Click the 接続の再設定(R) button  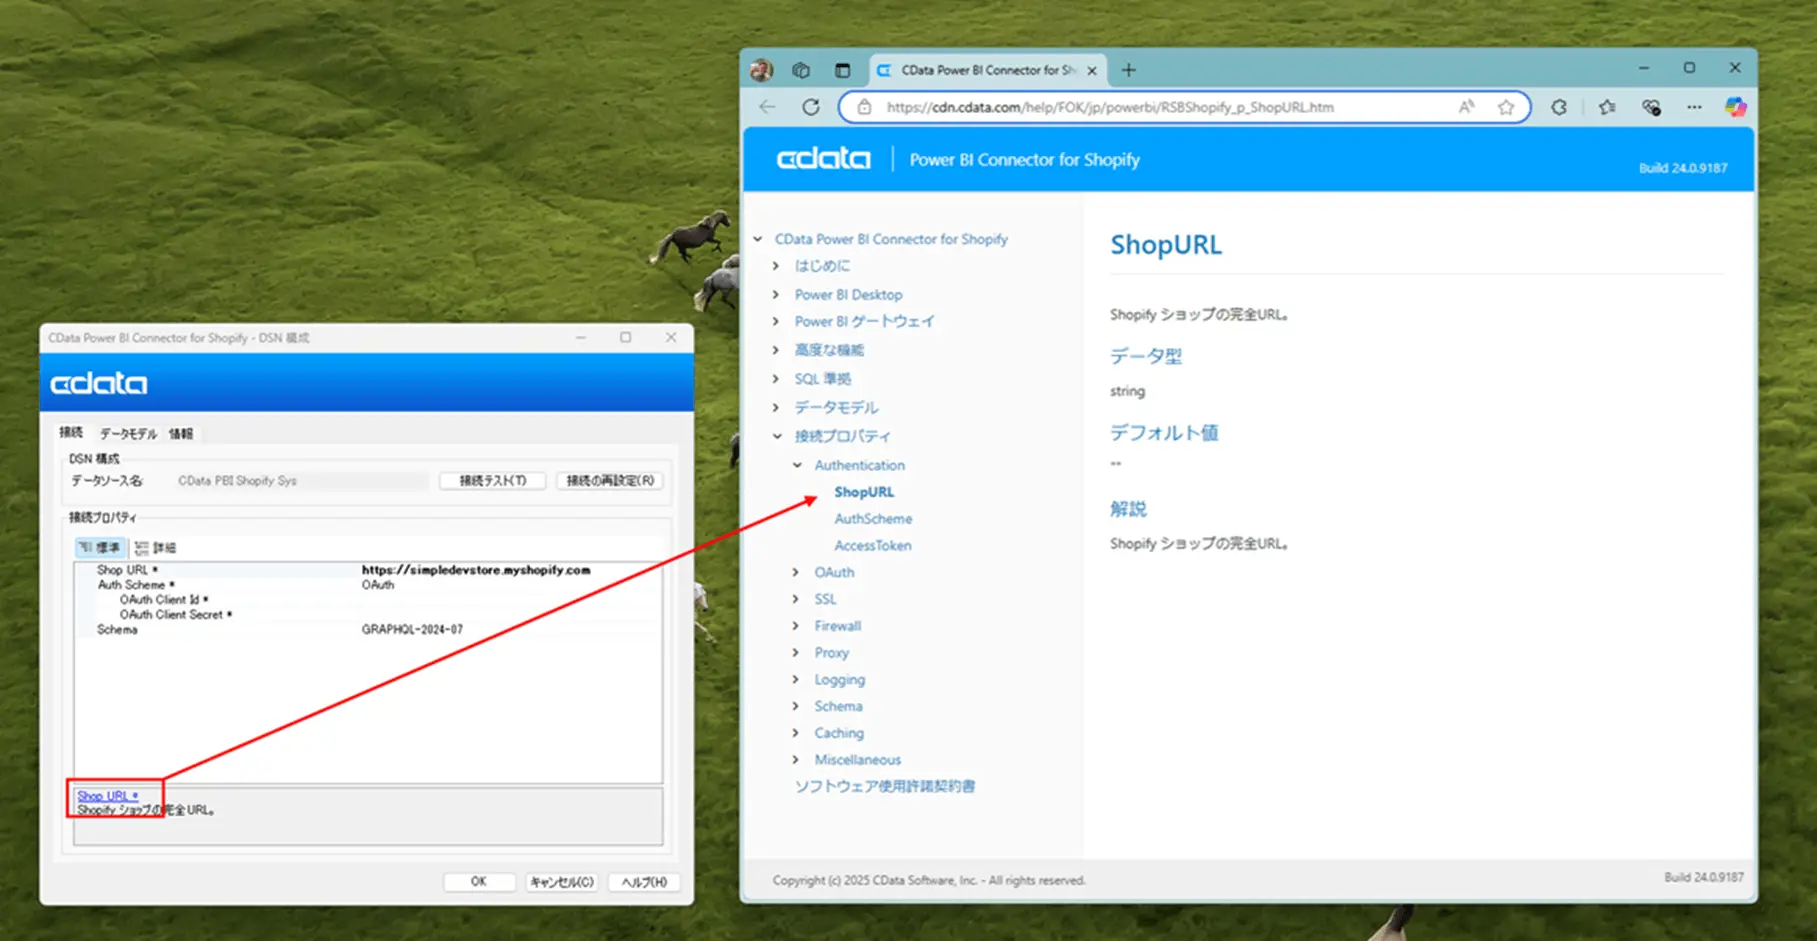(x=609, y=480)
